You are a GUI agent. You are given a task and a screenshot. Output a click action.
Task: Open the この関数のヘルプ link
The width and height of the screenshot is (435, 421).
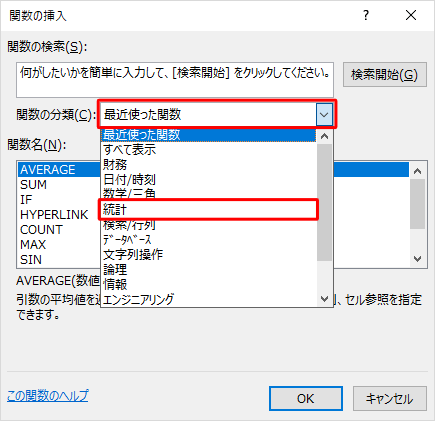tap(48, 396)
